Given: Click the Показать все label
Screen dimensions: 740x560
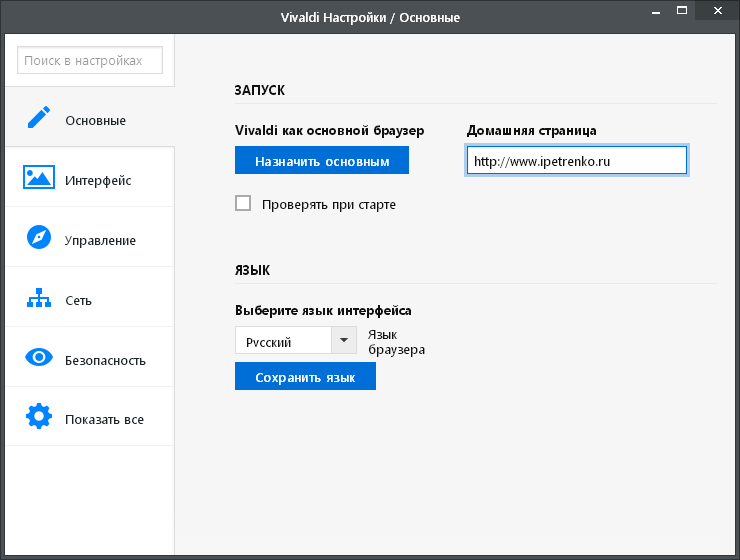Looking at the screenshot, I should pyautogui.click(x=104, y=420).
